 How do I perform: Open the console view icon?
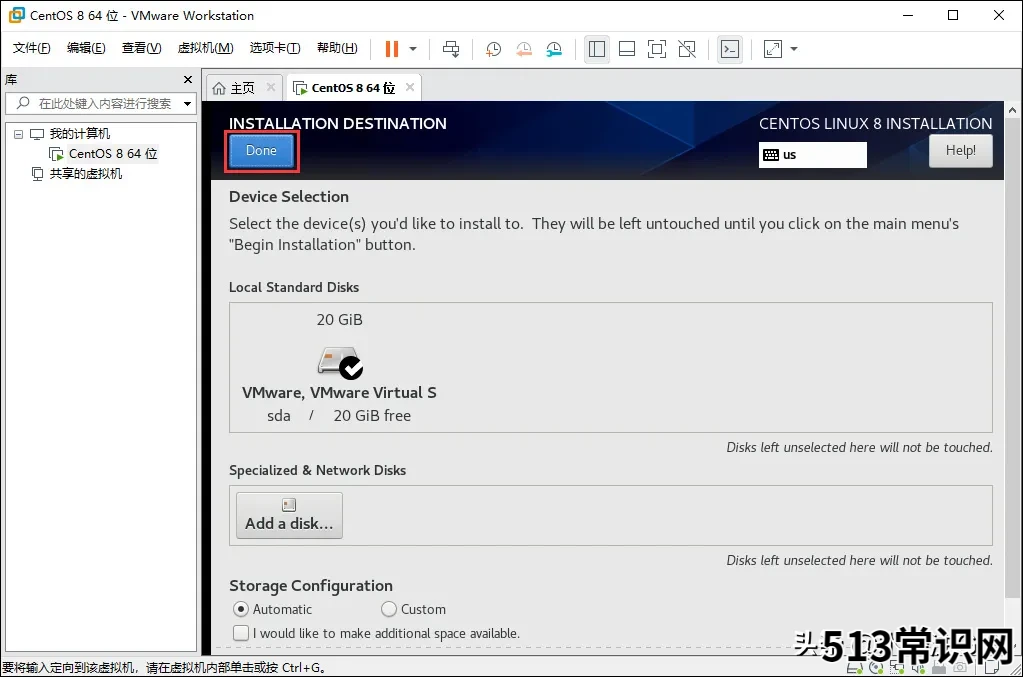730,49
